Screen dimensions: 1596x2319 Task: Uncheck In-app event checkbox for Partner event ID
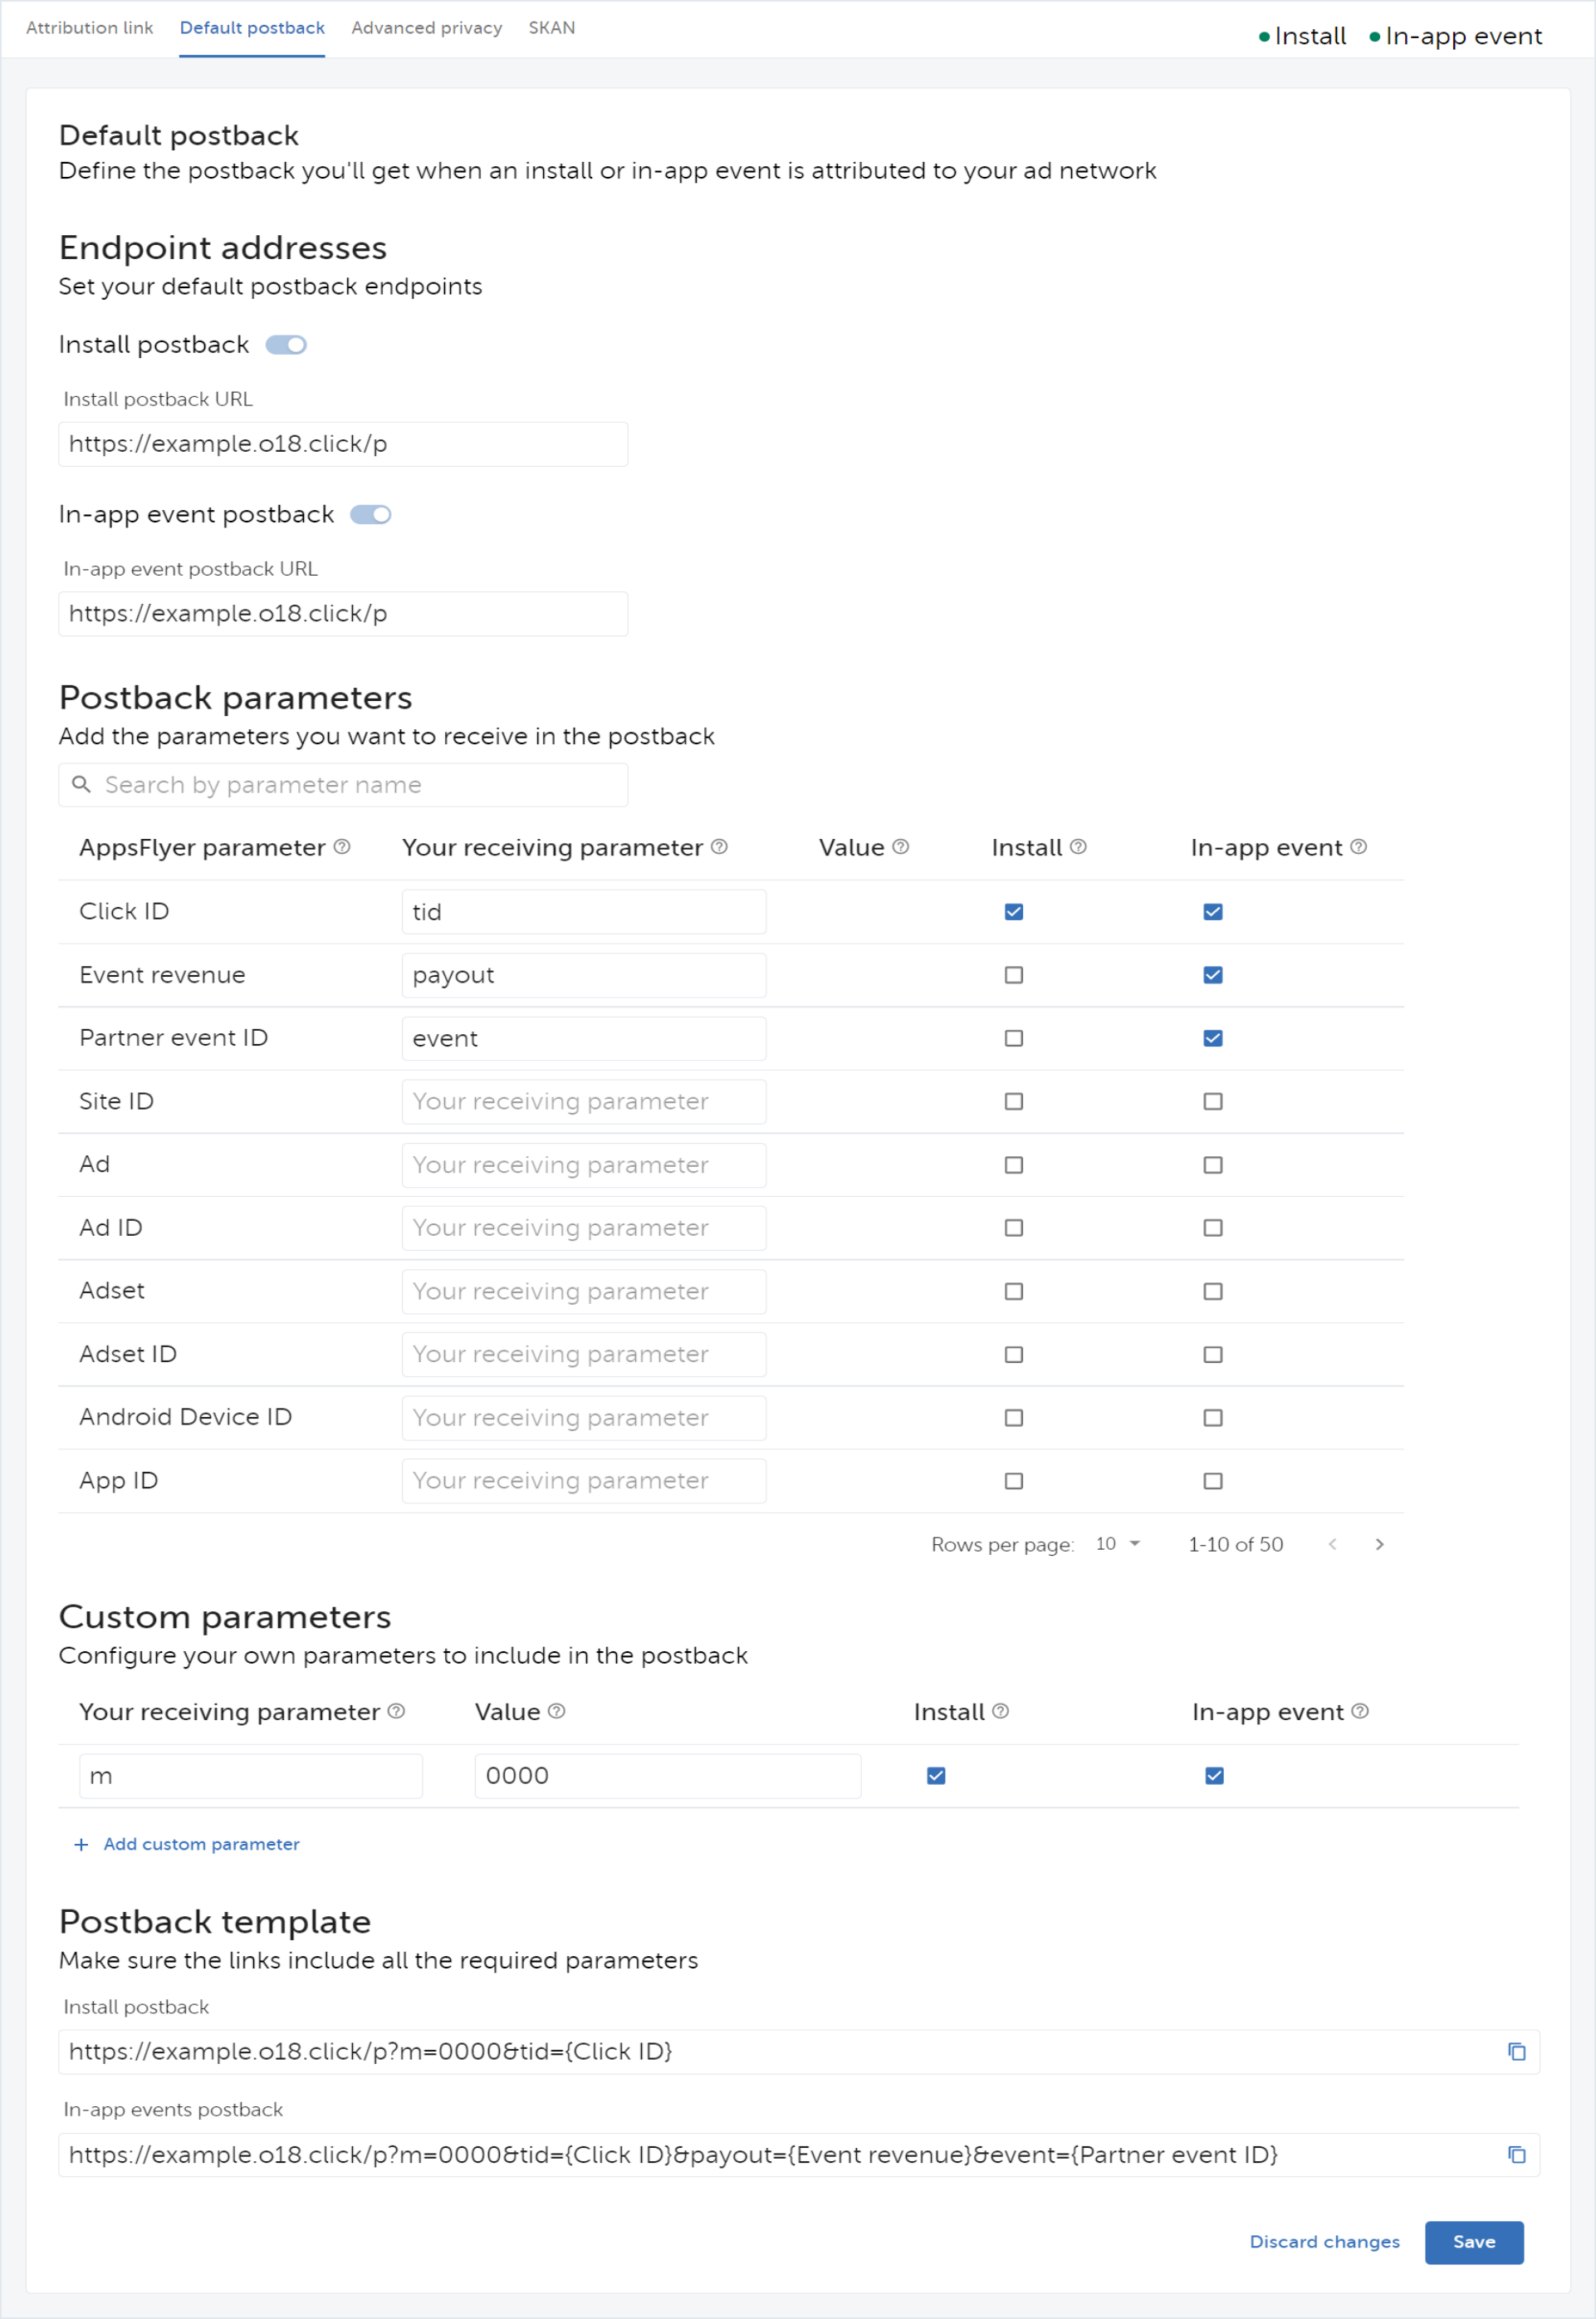pyautogui.click(x=1212, y=1038)
